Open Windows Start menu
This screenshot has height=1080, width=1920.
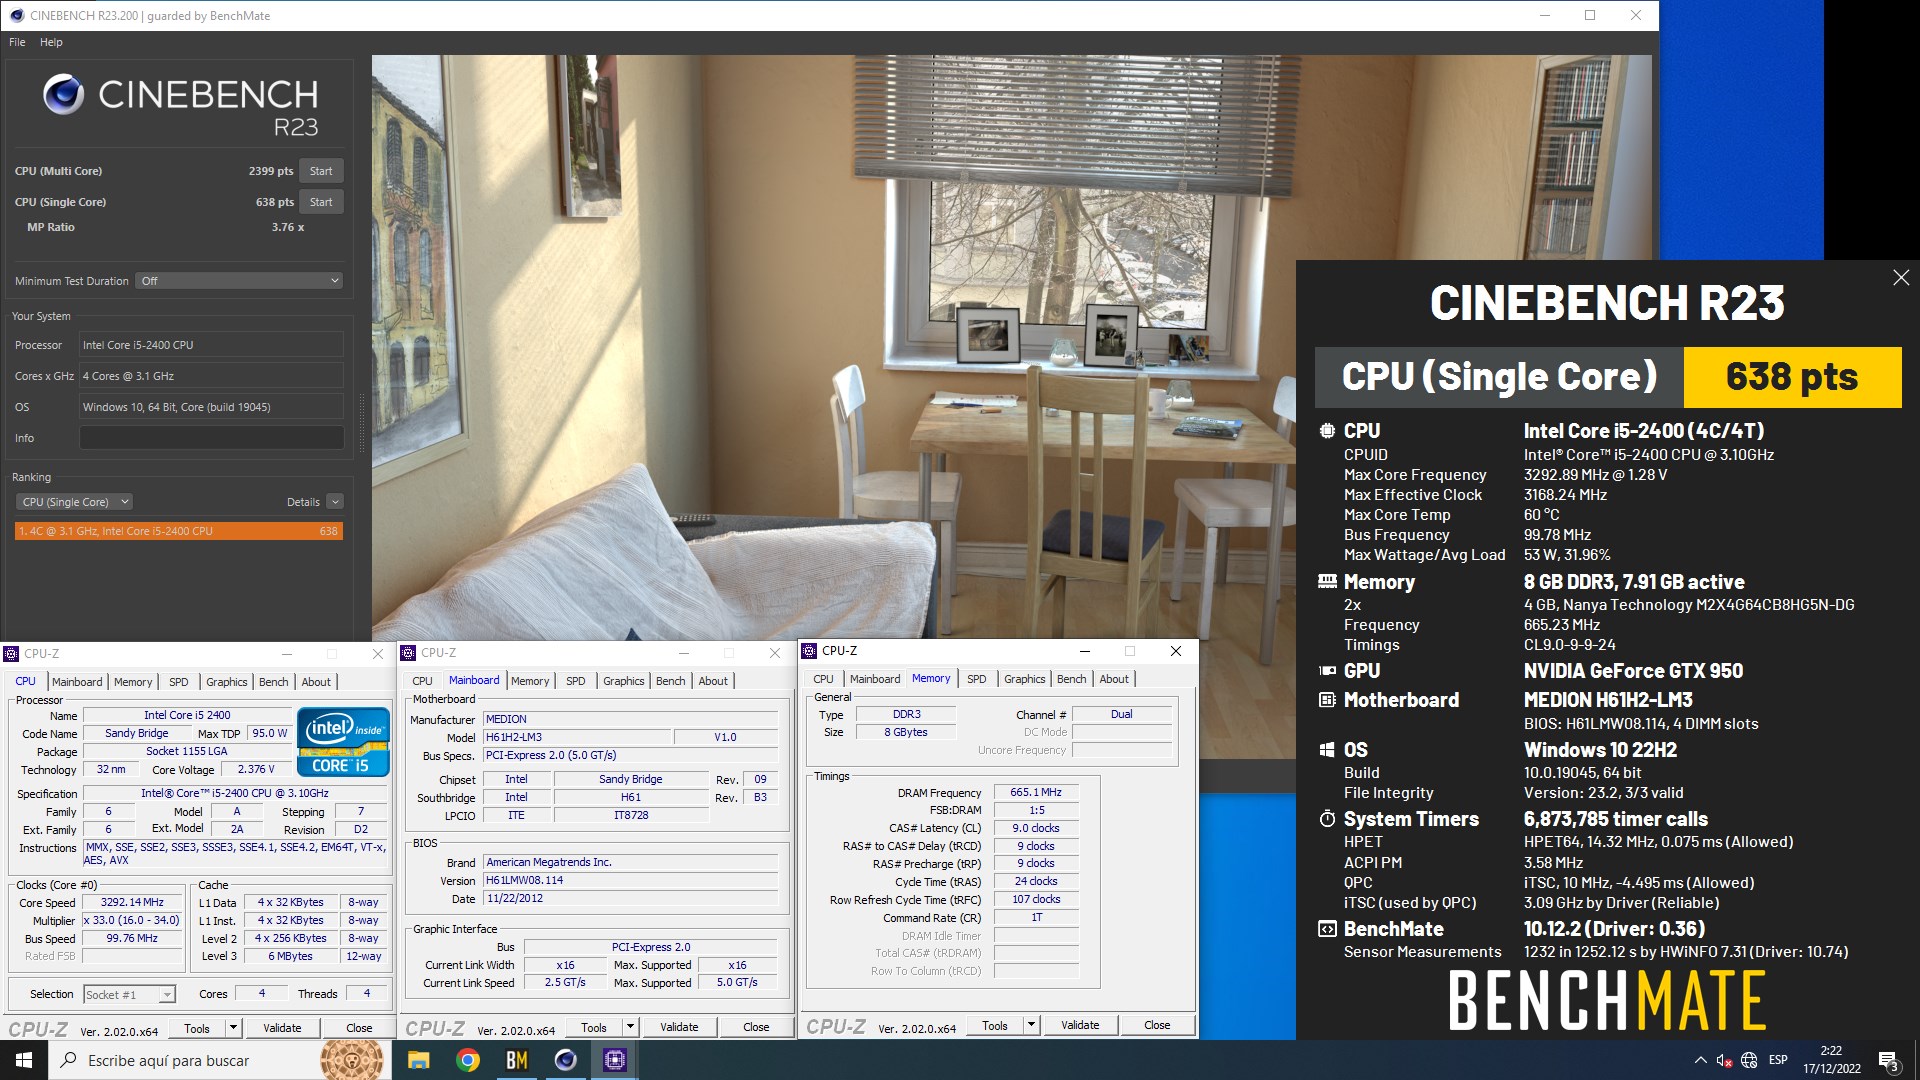tap(24, 1060)
